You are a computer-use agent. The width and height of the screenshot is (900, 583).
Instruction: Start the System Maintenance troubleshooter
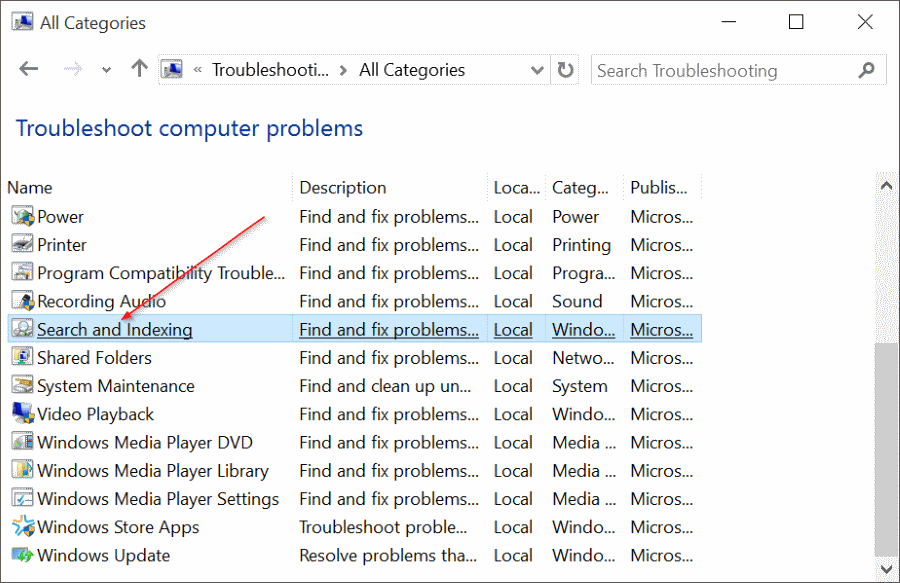coord(116,386)
